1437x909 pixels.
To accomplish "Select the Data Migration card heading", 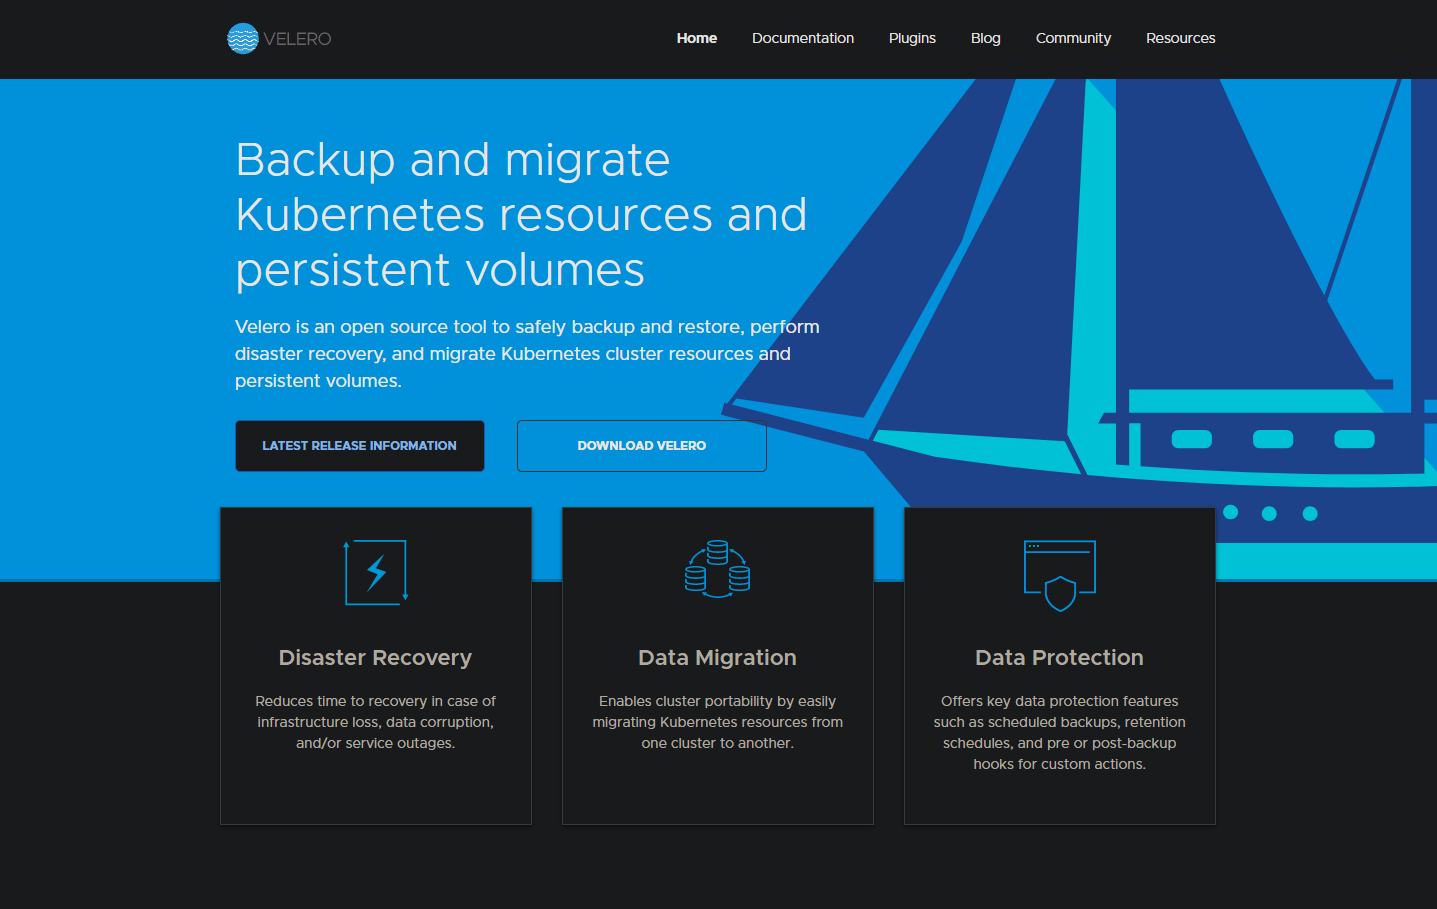I will [717, 658].
